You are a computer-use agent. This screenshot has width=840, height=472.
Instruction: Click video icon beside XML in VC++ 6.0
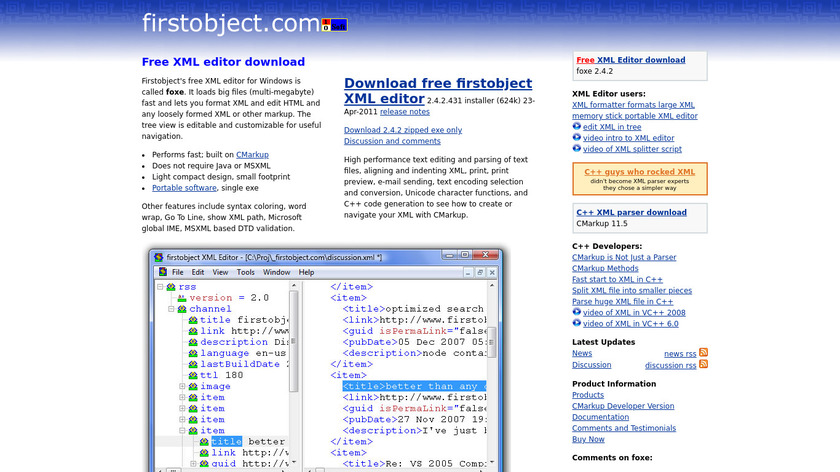(x=576, y=323)
